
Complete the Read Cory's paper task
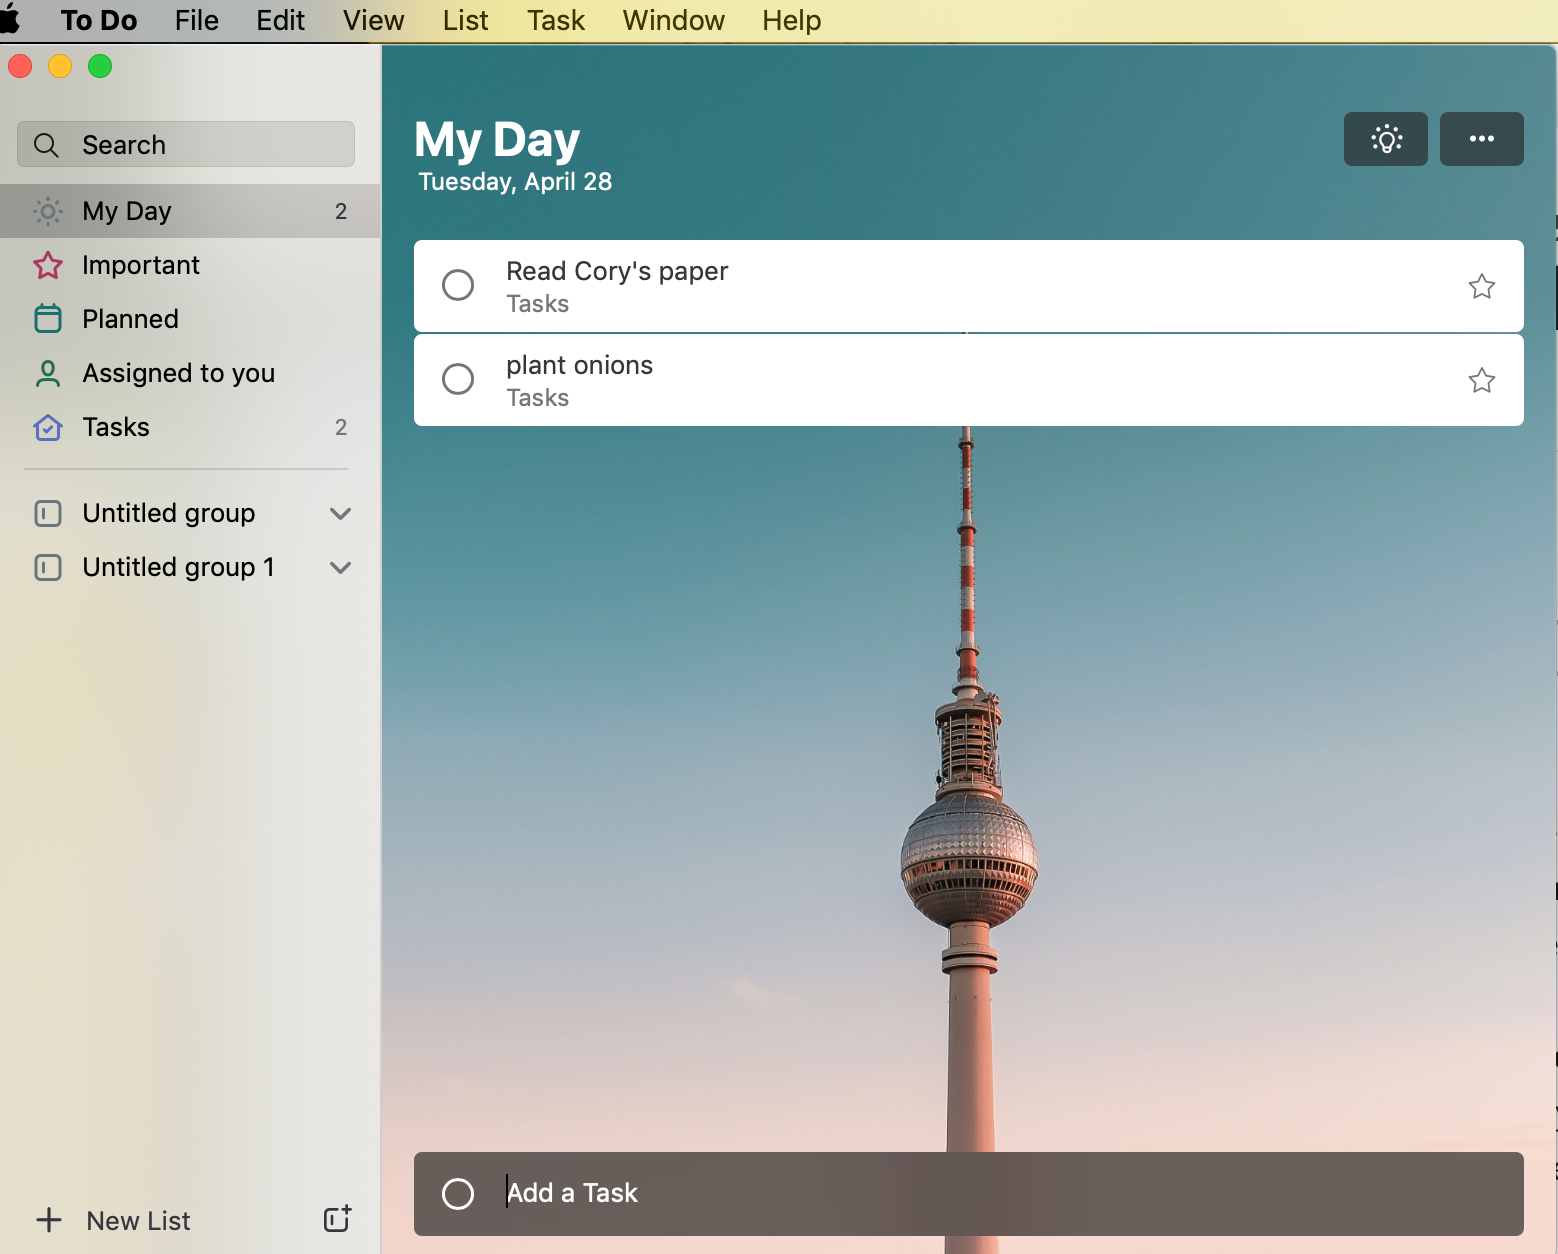pyautogui.click(x=458, y=285)
